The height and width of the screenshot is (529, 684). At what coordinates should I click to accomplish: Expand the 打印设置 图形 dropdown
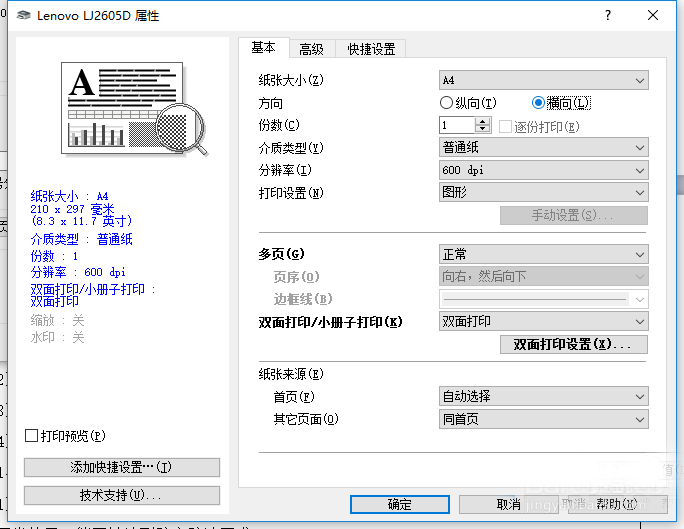[544, 192]
